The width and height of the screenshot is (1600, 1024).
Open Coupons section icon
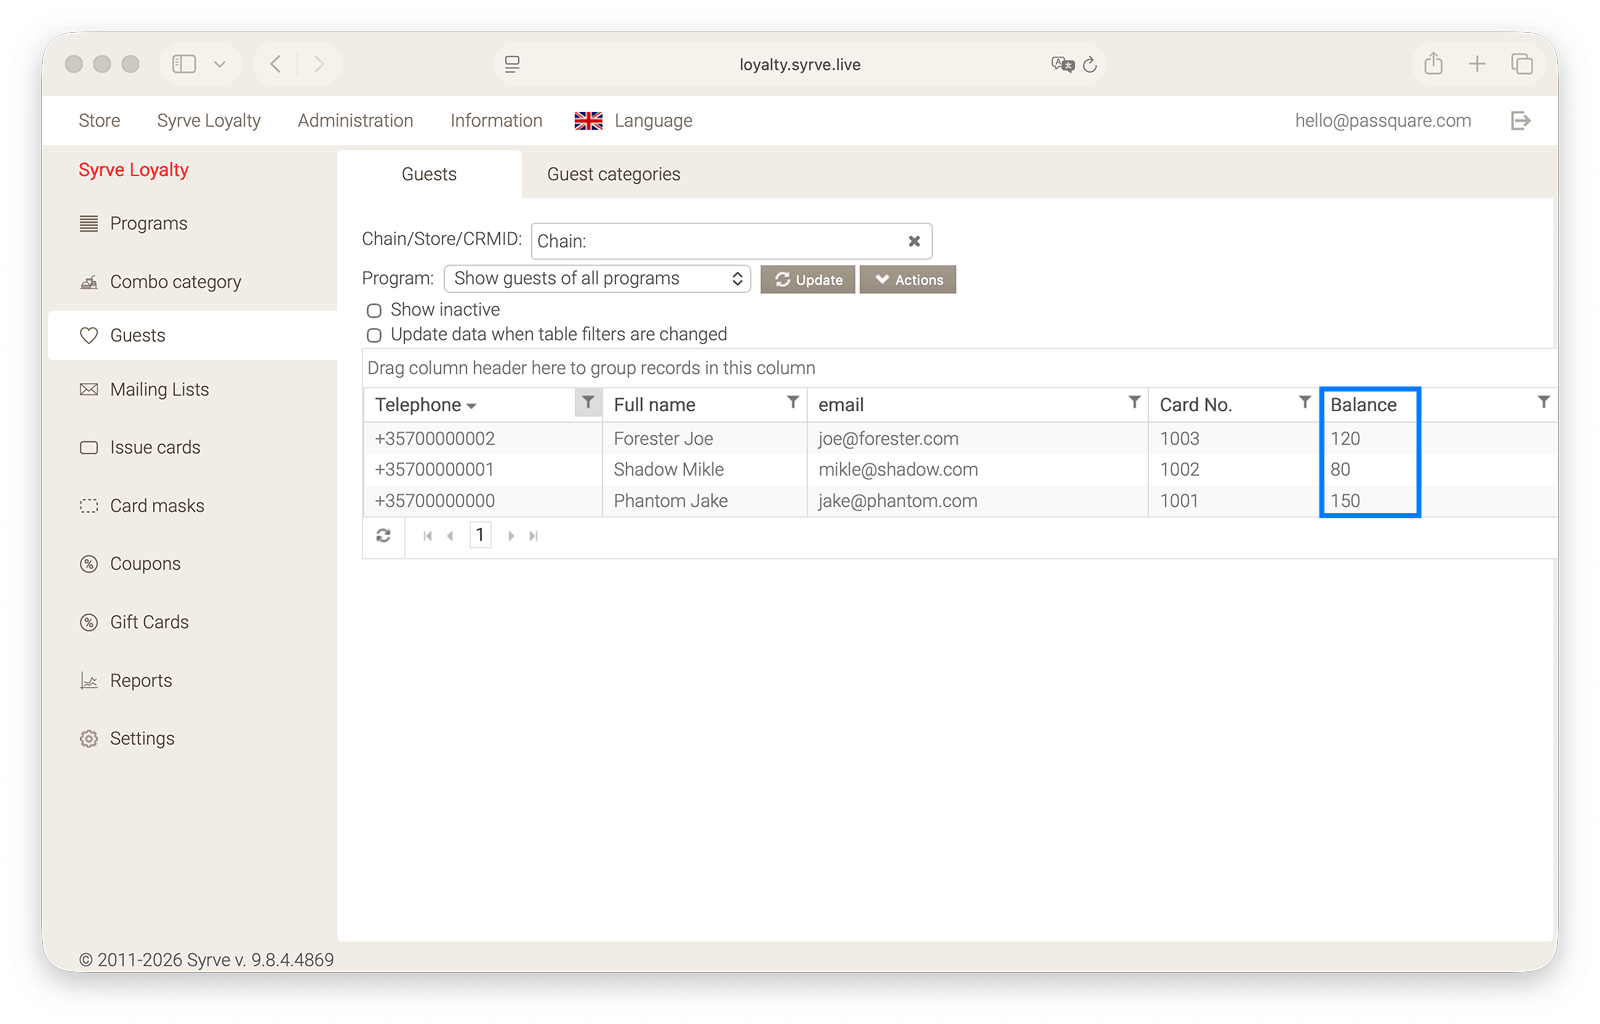[89, 564]
